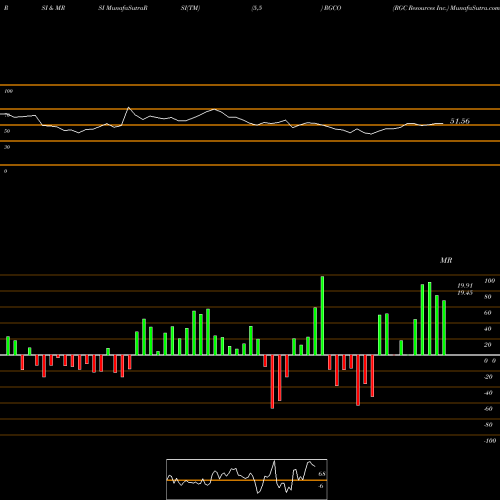
Task: Click the RGC Resources Inc. MunafaSutra.com header text
Action: tap(446, 8)
